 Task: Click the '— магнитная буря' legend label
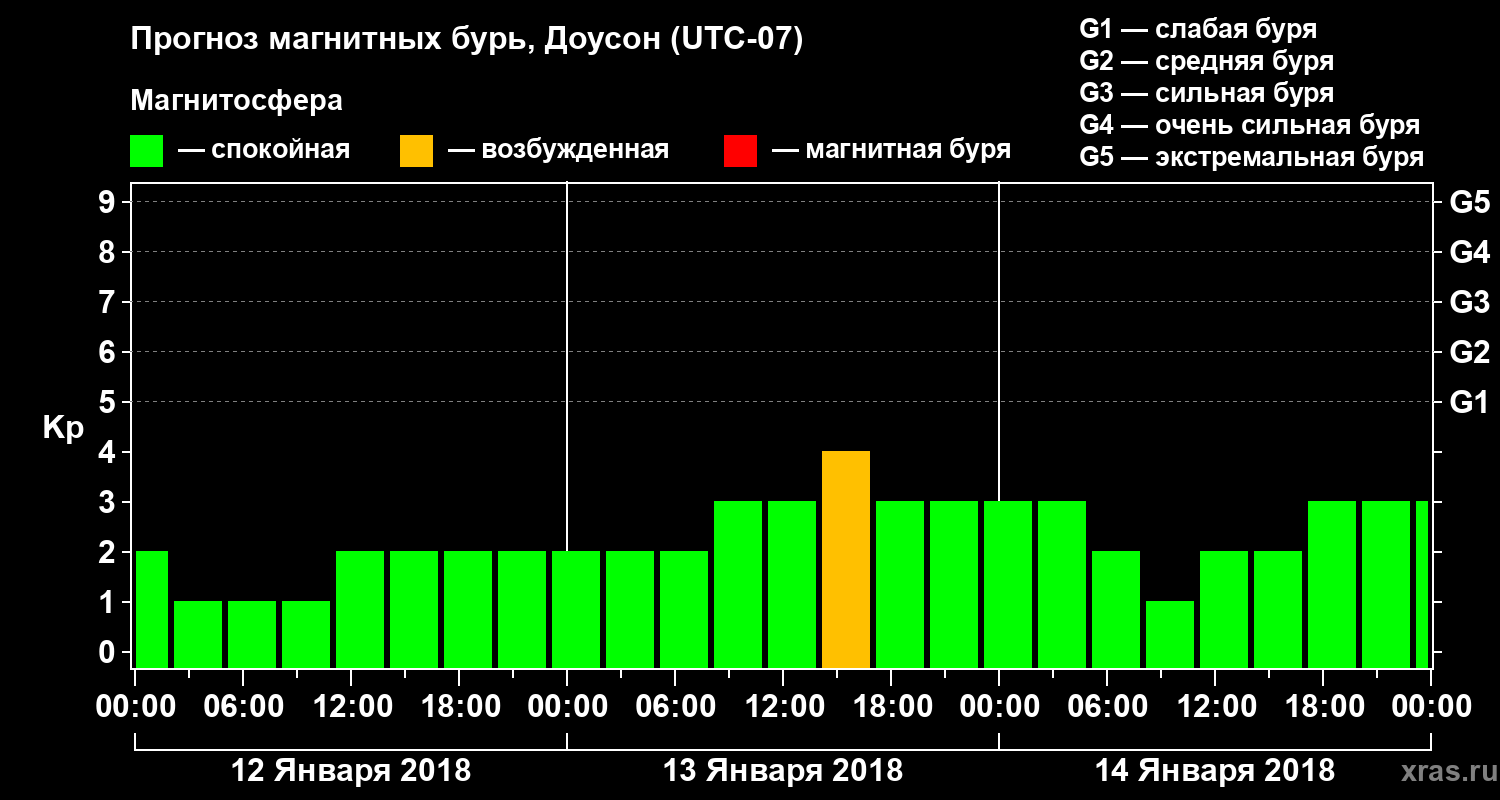(891, 150)
